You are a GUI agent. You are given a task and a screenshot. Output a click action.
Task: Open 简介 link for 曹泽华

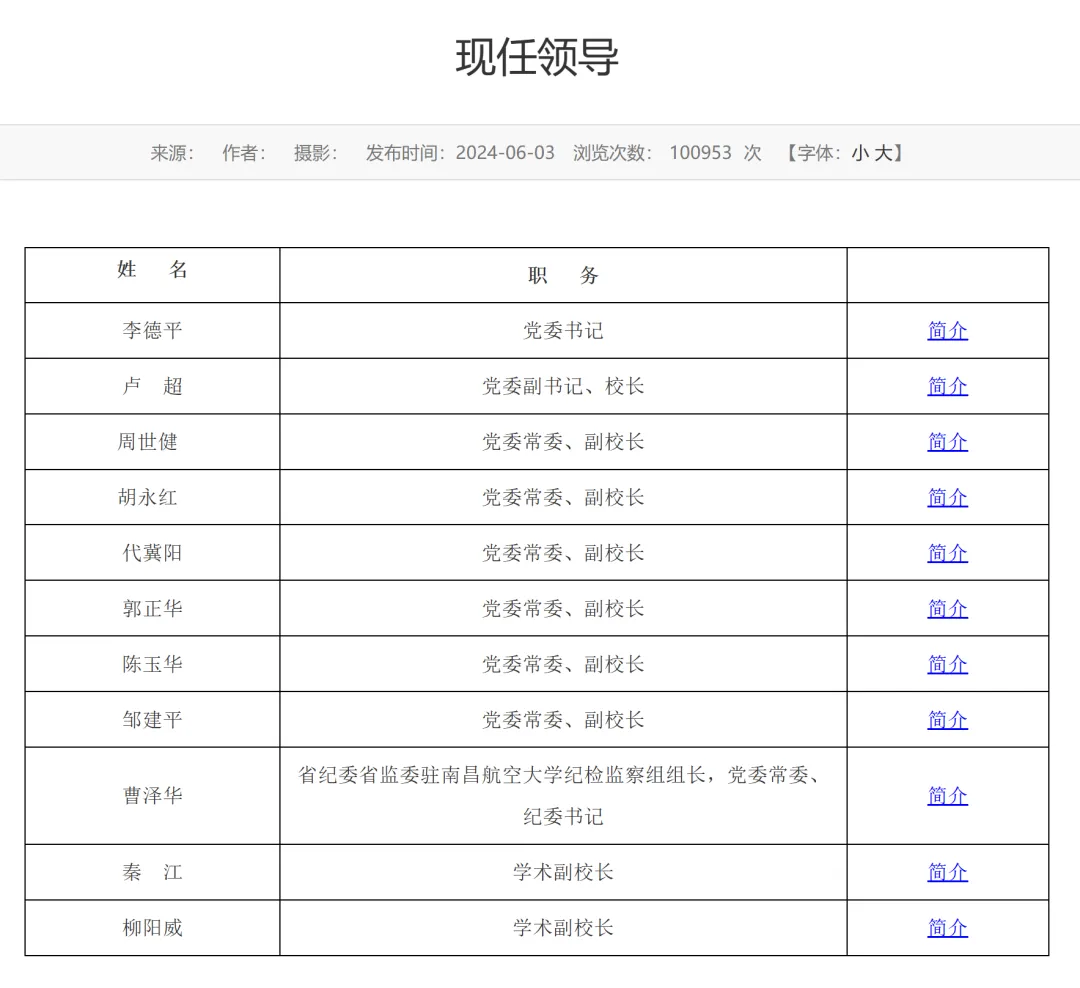coord(947,796)
